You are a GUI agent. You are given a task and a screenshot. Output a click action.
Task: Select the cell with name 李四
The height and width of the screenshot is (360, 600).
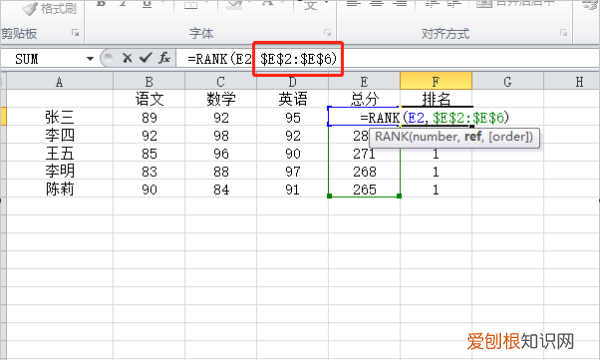(x=60, y=135)
